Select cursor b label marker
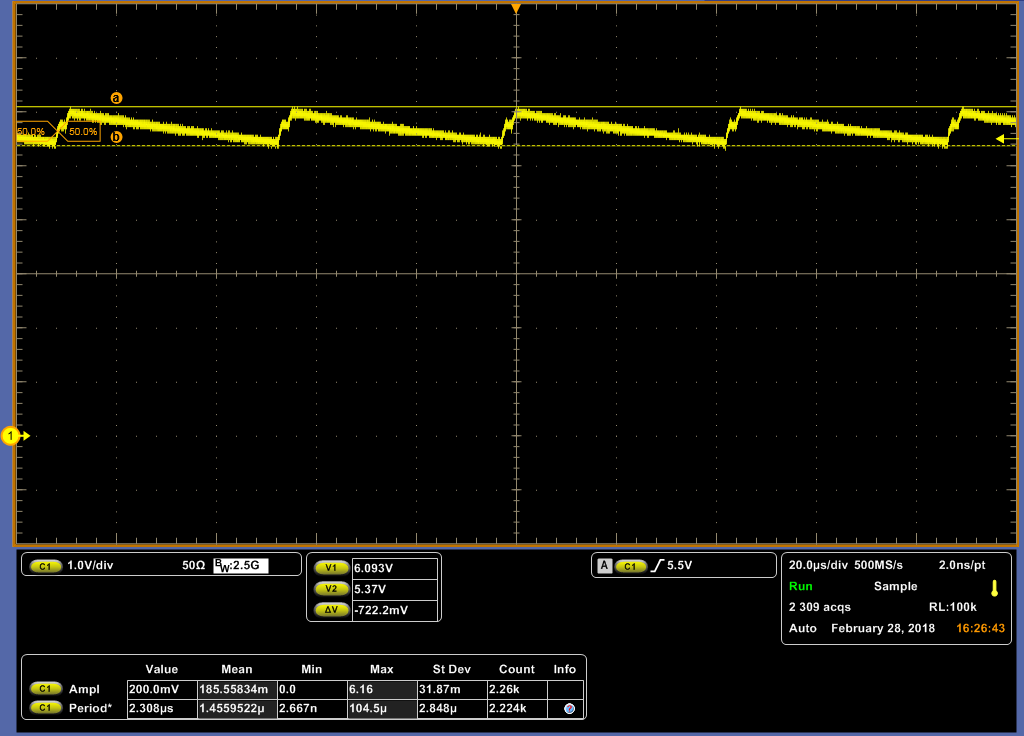The width and height of the screenshot is (1024, 736). (x=116, y=137)
